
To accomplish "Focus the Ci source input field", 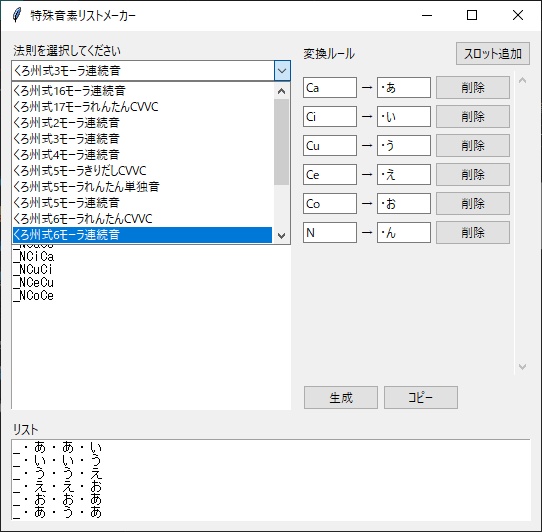I will [330, 116].
